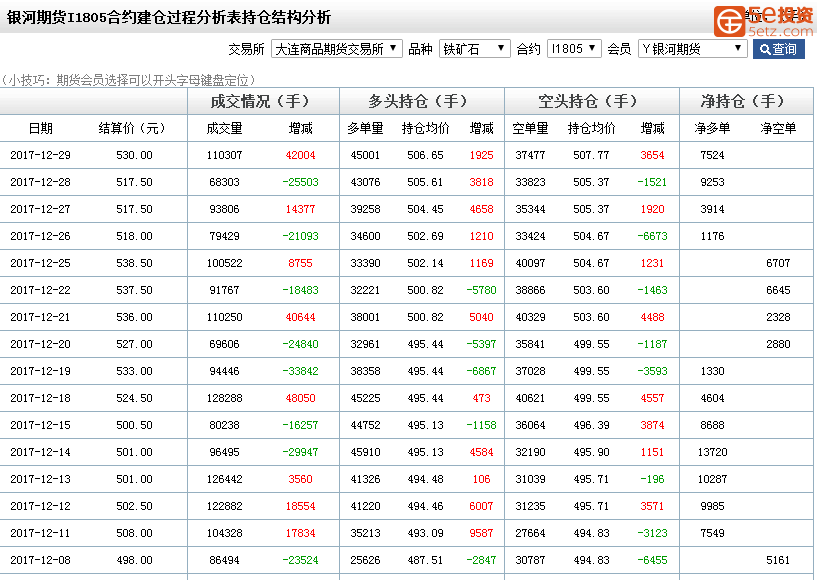
Task: Select date cell 2017-12-26
Action: 40,236
